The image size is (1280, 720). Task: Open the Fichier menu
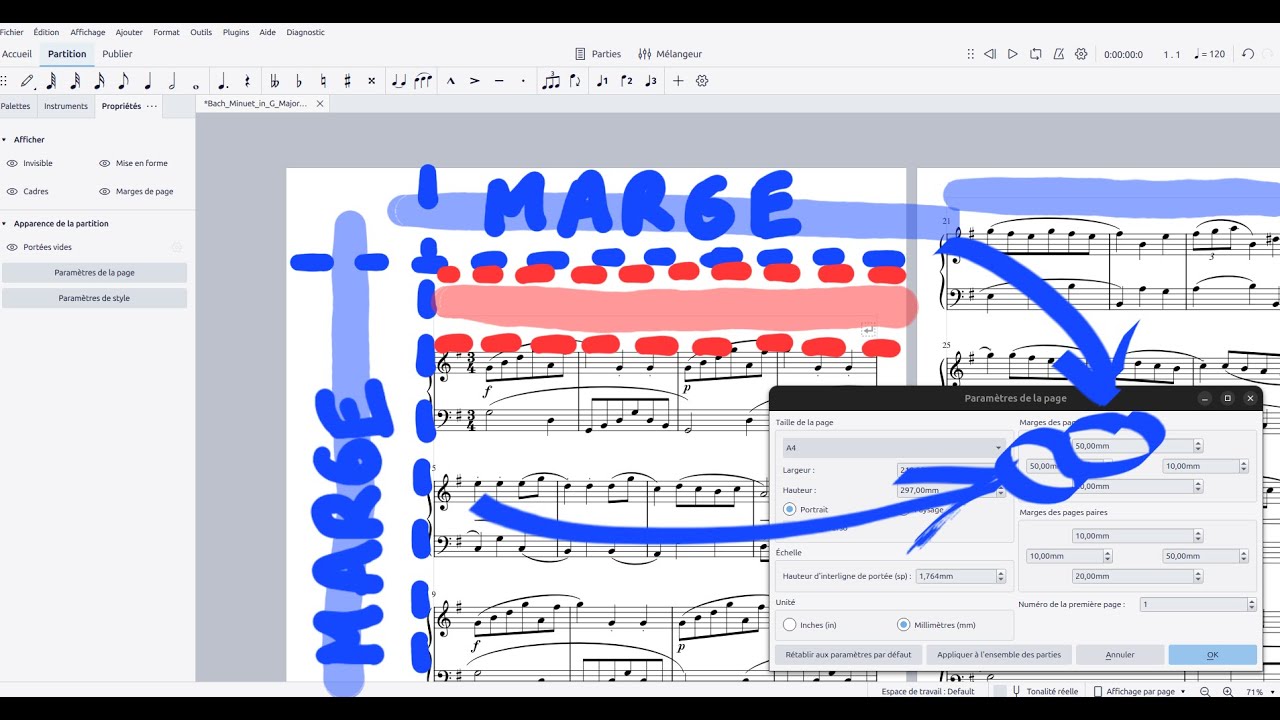coord(12,32)
